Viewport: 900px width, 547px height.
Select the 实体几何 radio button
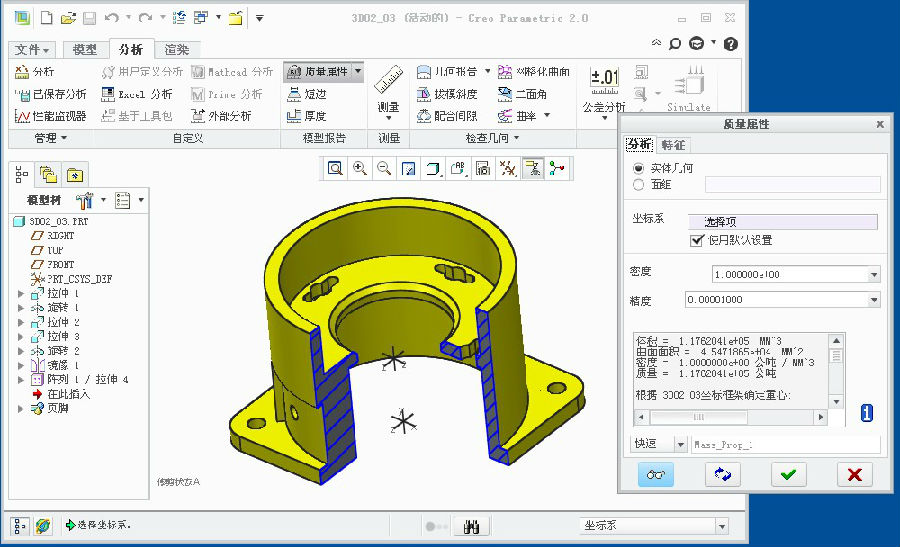pos(639,168)
